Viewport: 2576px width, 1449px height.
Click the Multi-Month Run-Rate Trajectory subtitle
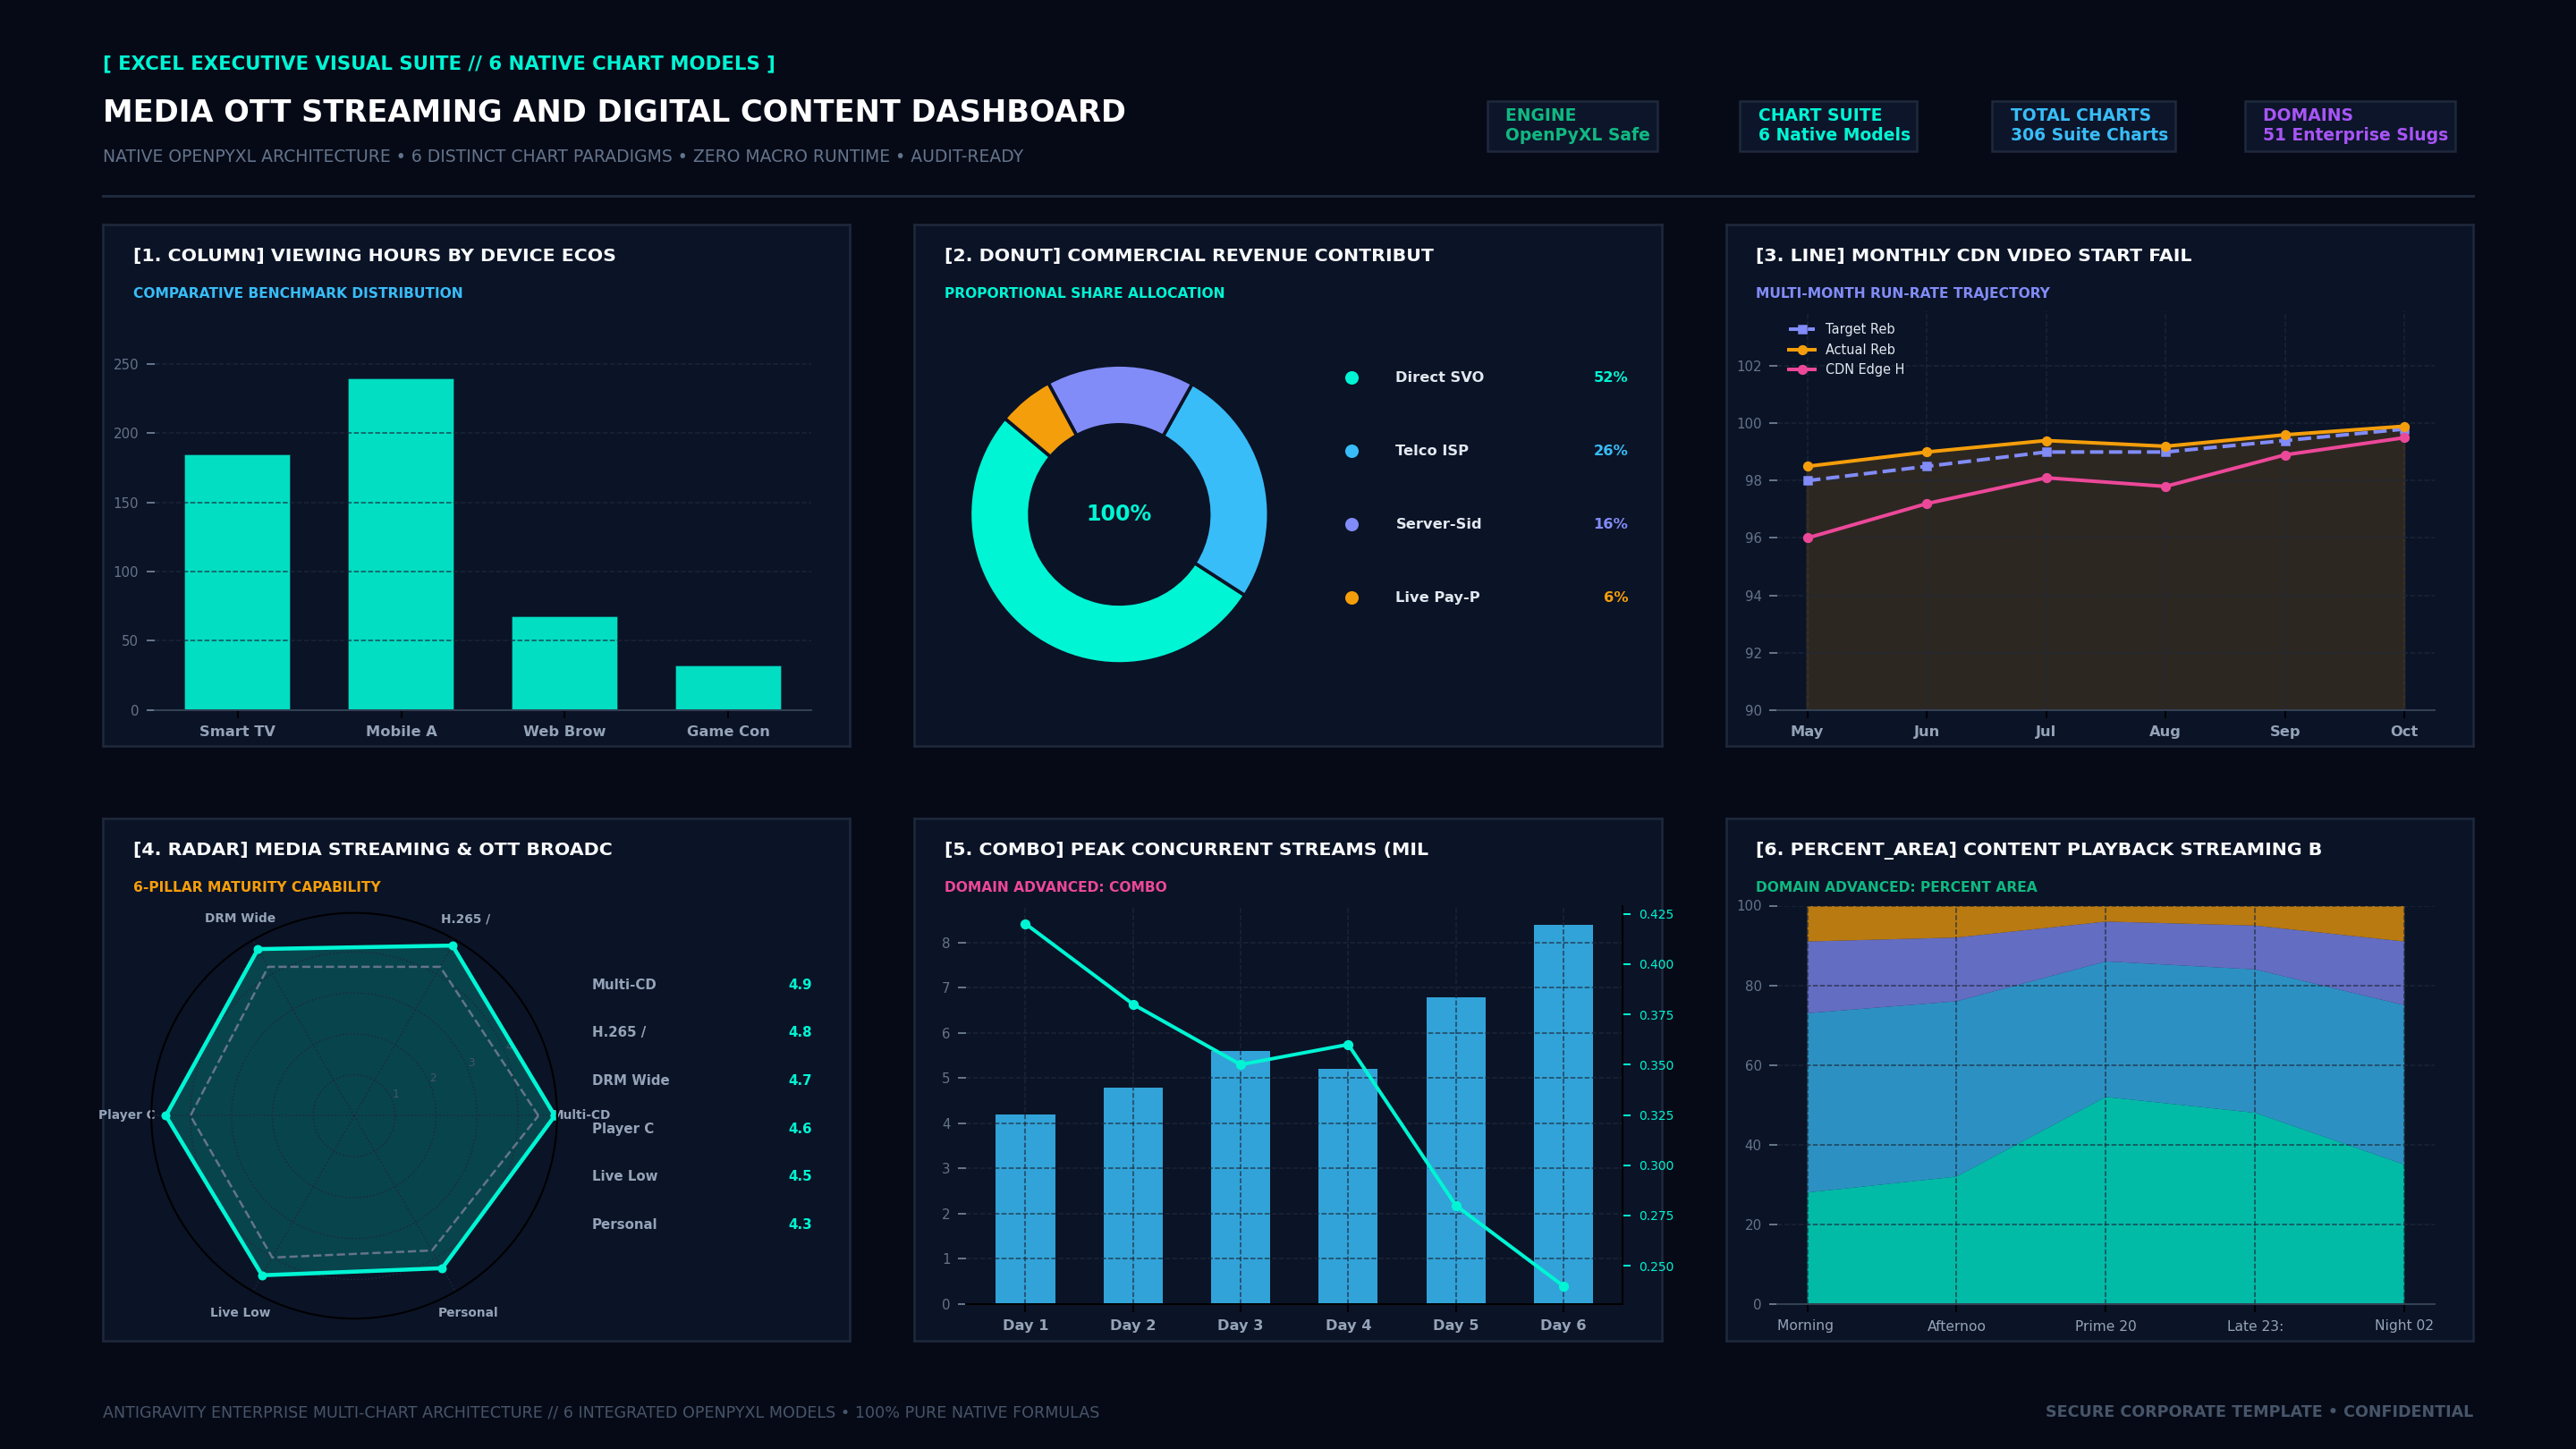1902,293
